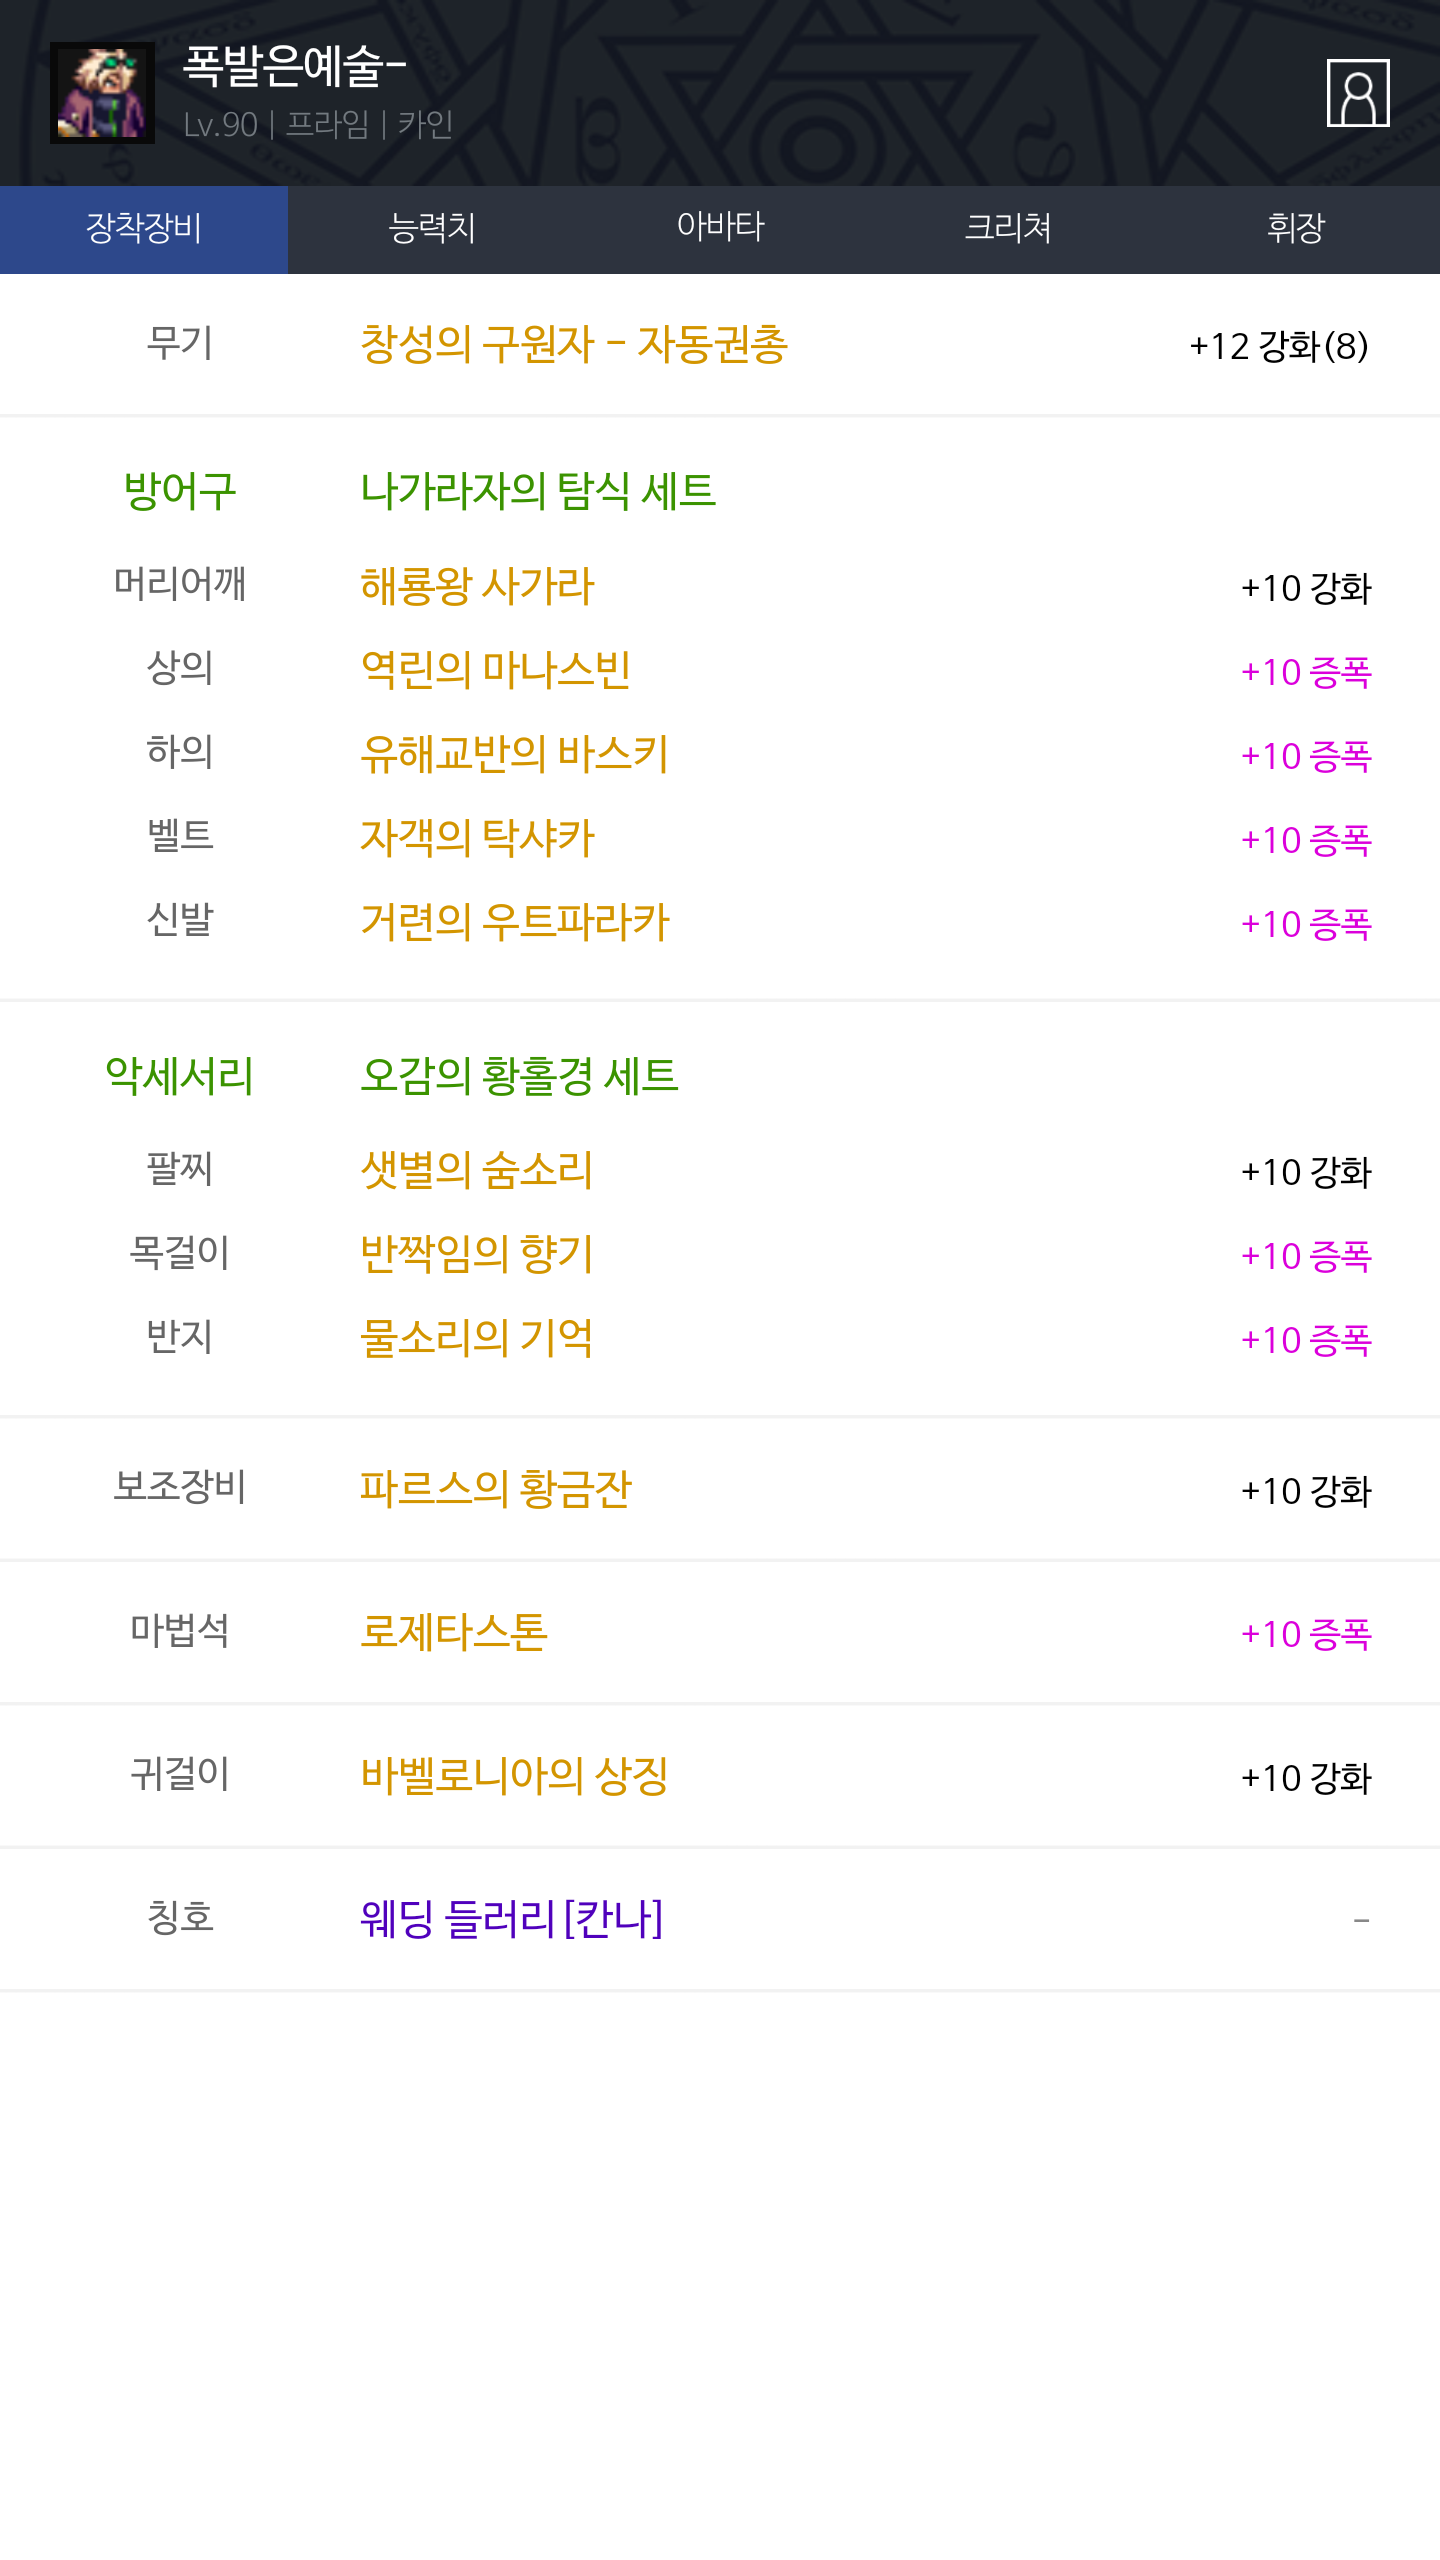View the 물소리의 기억 ring item

click(476, 1339)
